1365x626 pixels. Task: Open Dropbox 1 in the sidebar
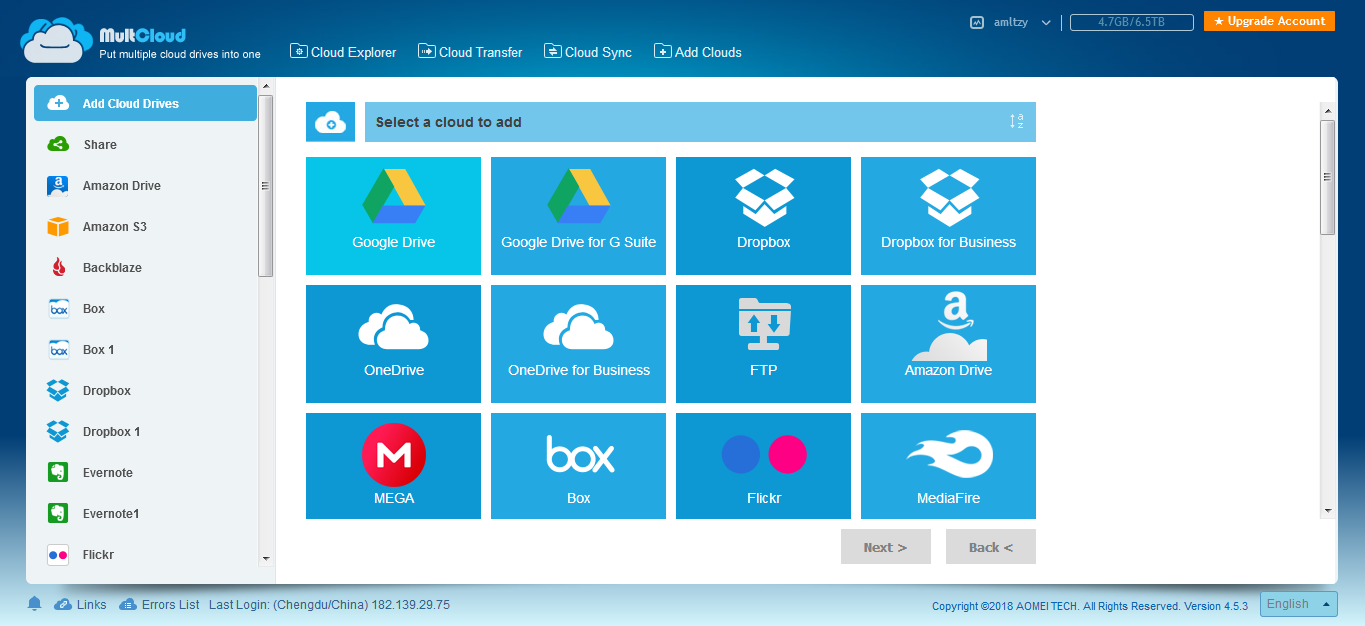tap(145, 431)
